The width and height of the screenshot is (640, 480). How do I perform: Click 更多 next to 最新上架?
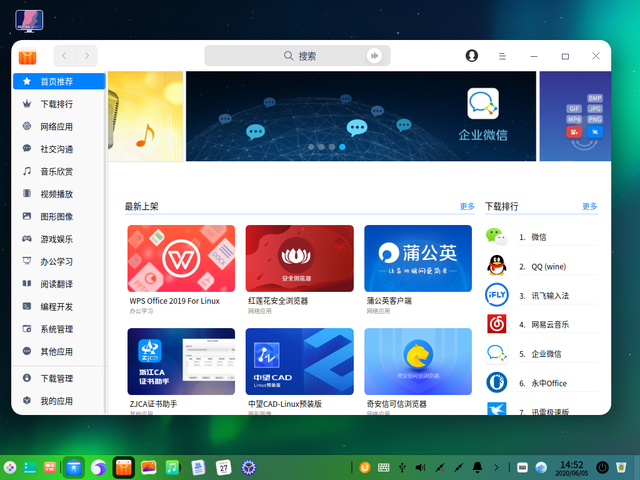click(467, 207)
